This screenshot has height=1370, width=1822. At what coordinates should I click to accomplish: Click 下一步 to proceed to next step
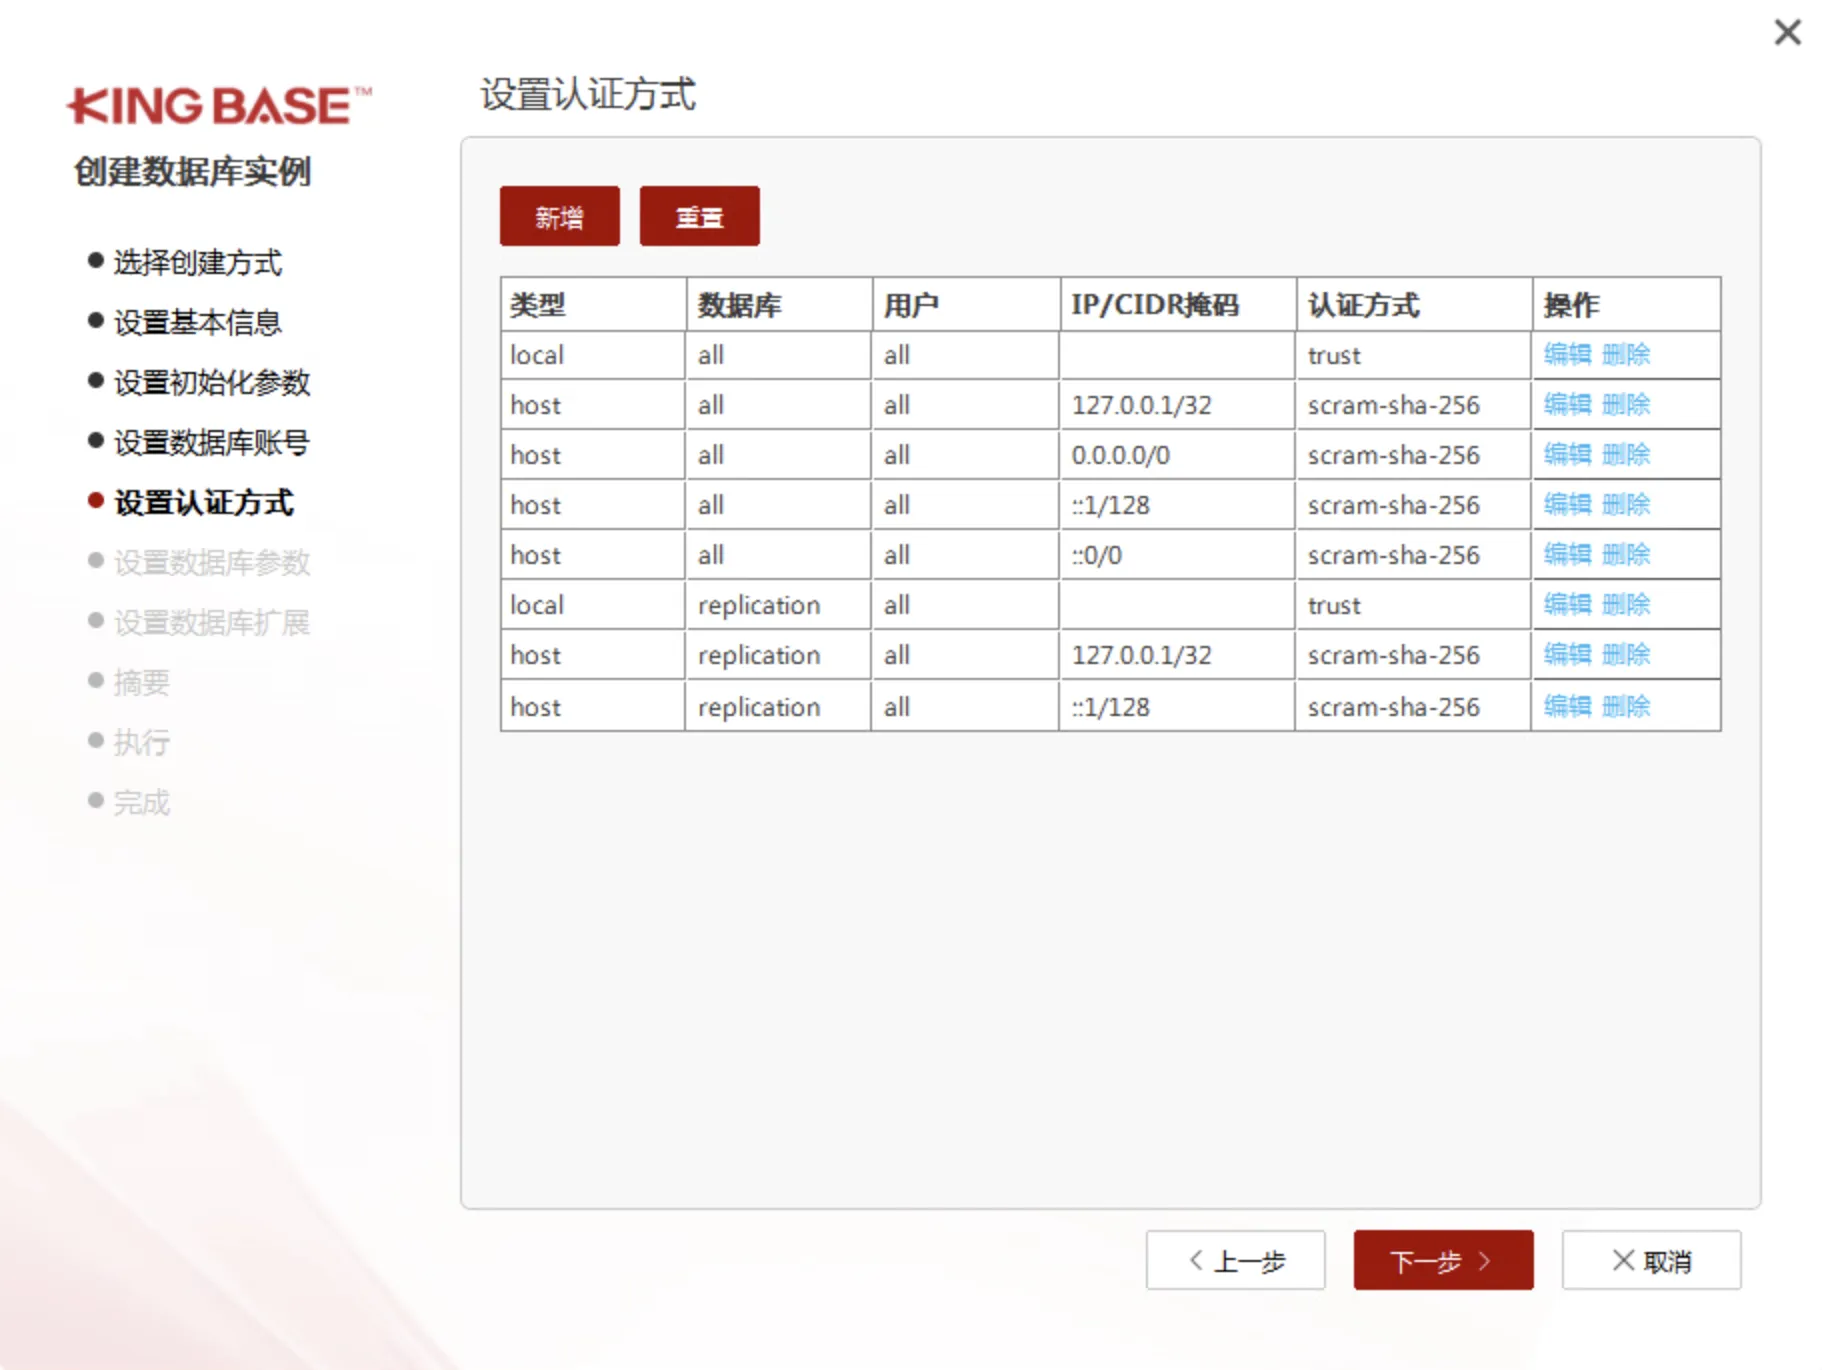coord(1442,1261)
